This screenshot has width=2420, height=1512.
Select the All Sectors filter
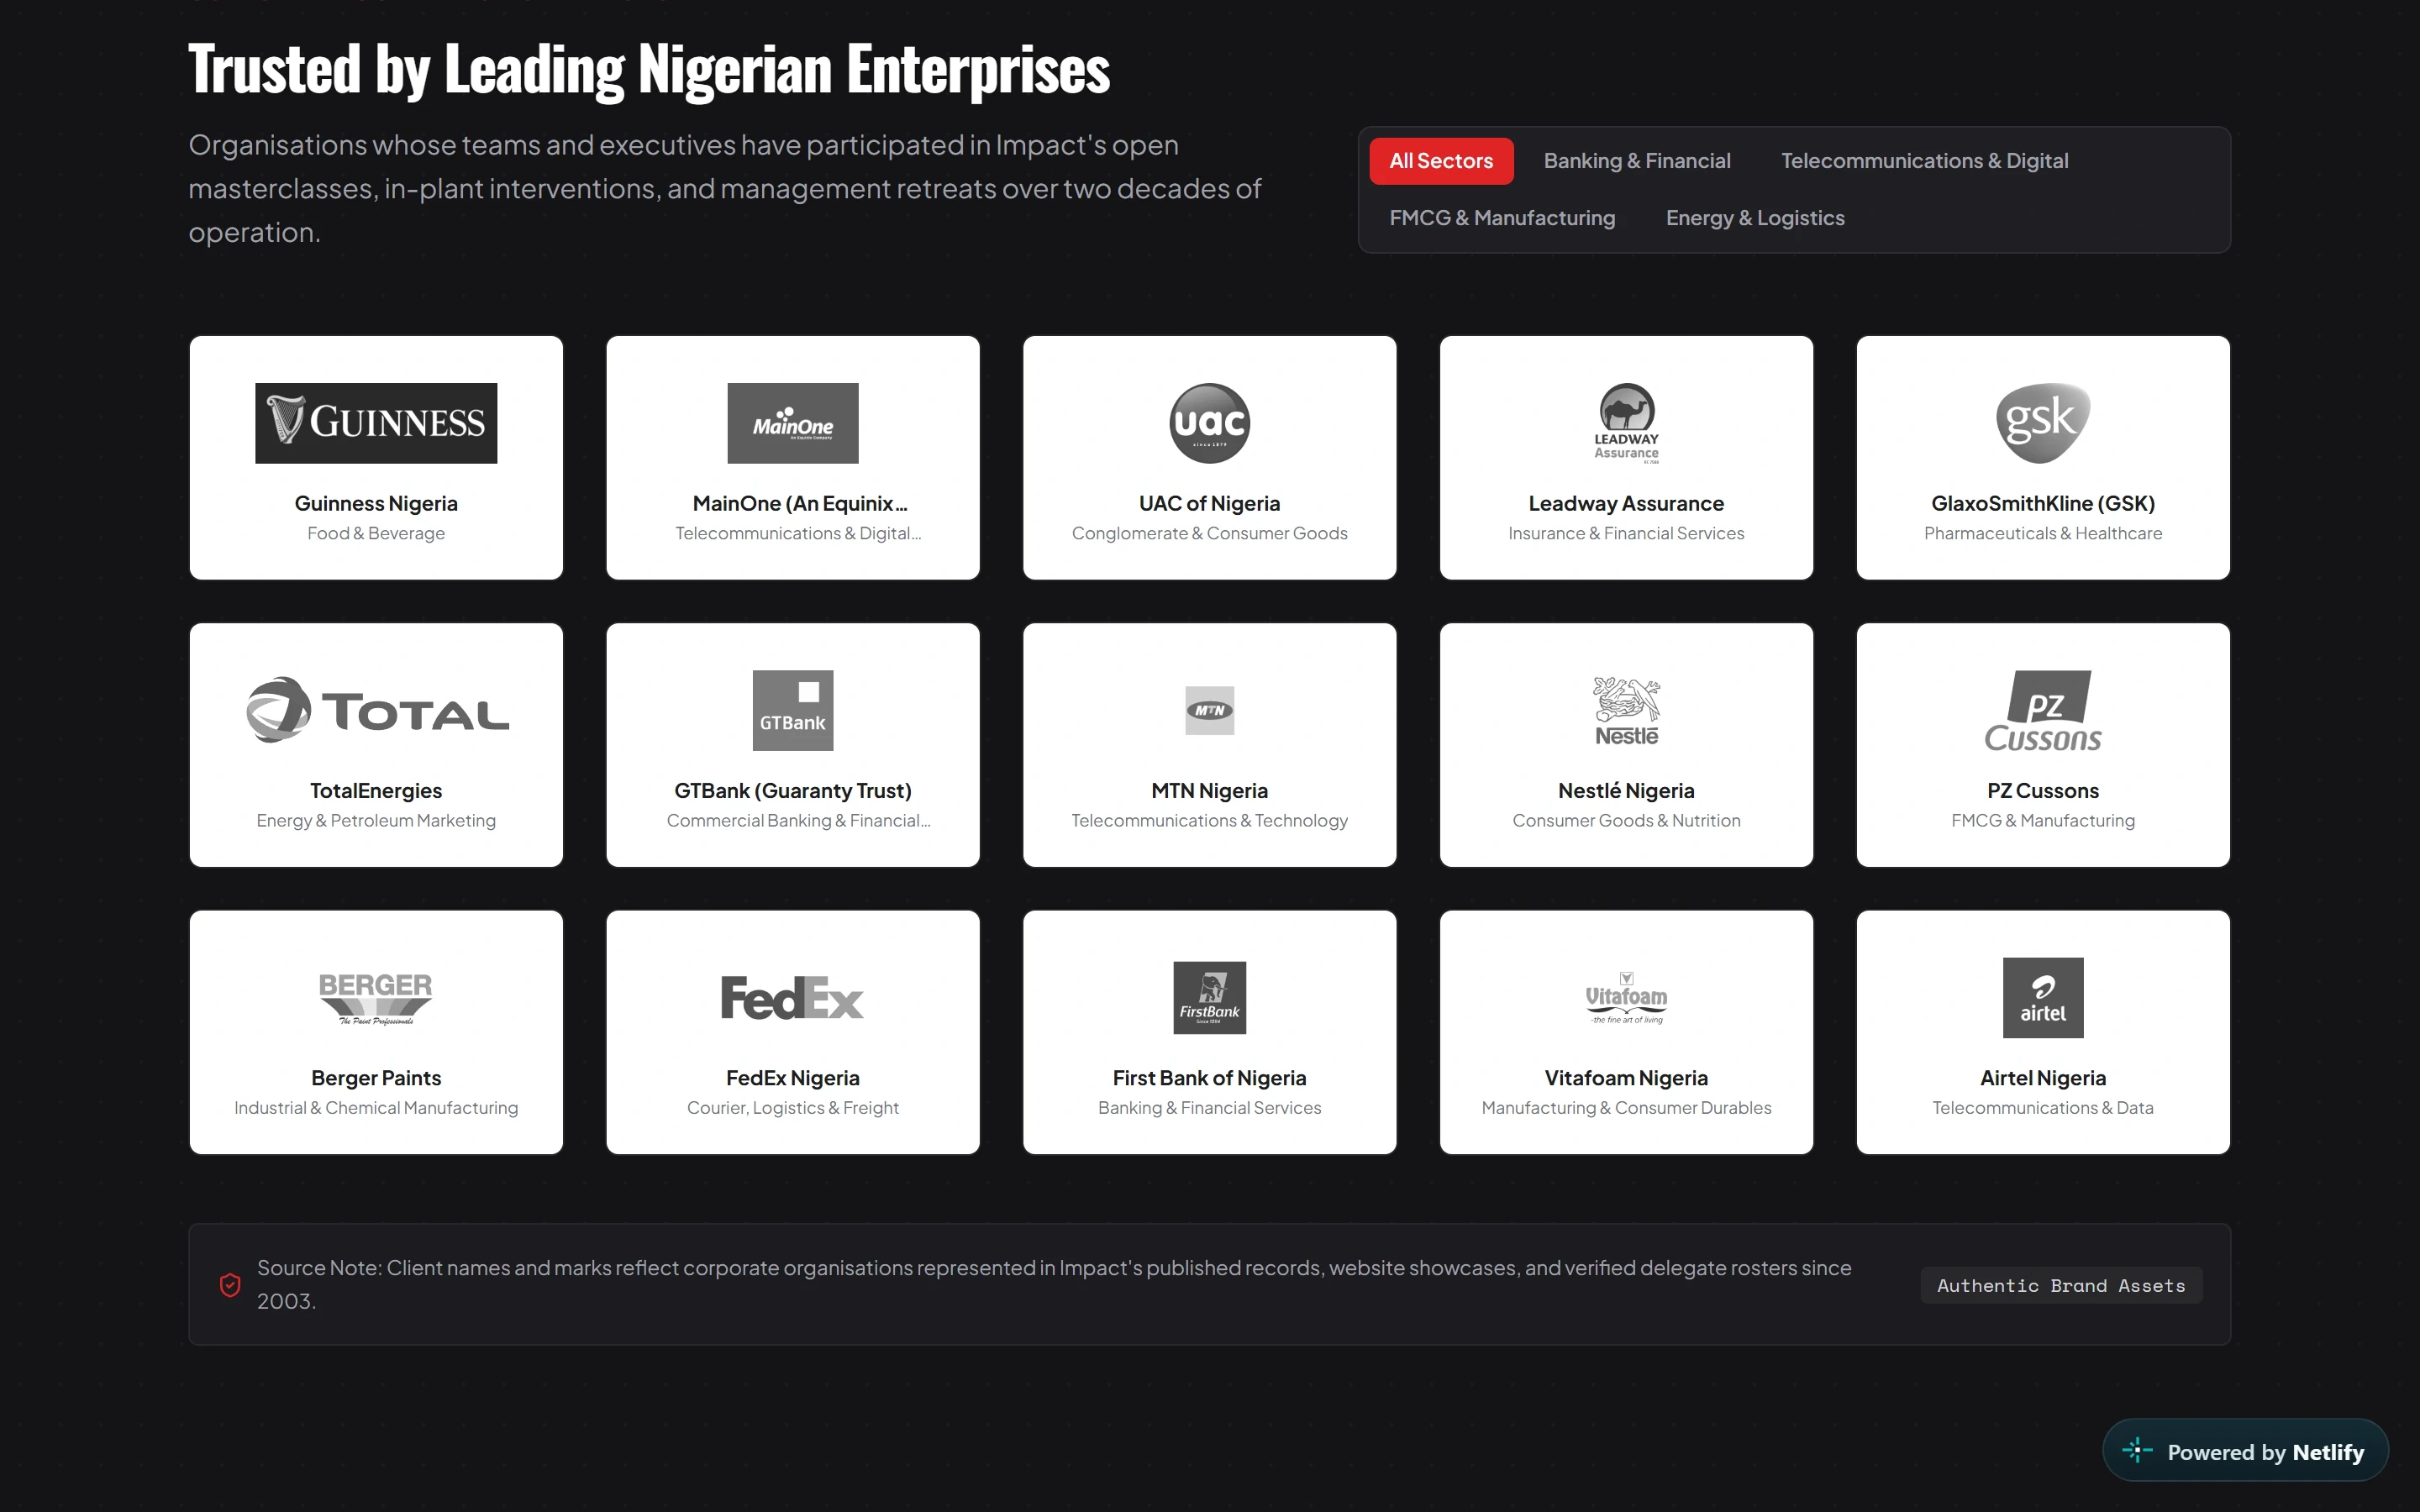click(x=1440, y=161)
